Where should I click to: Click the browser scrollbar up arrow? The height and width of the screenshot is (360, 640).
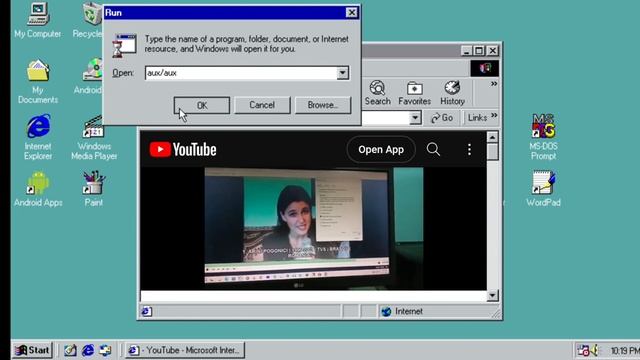point(492,137)
